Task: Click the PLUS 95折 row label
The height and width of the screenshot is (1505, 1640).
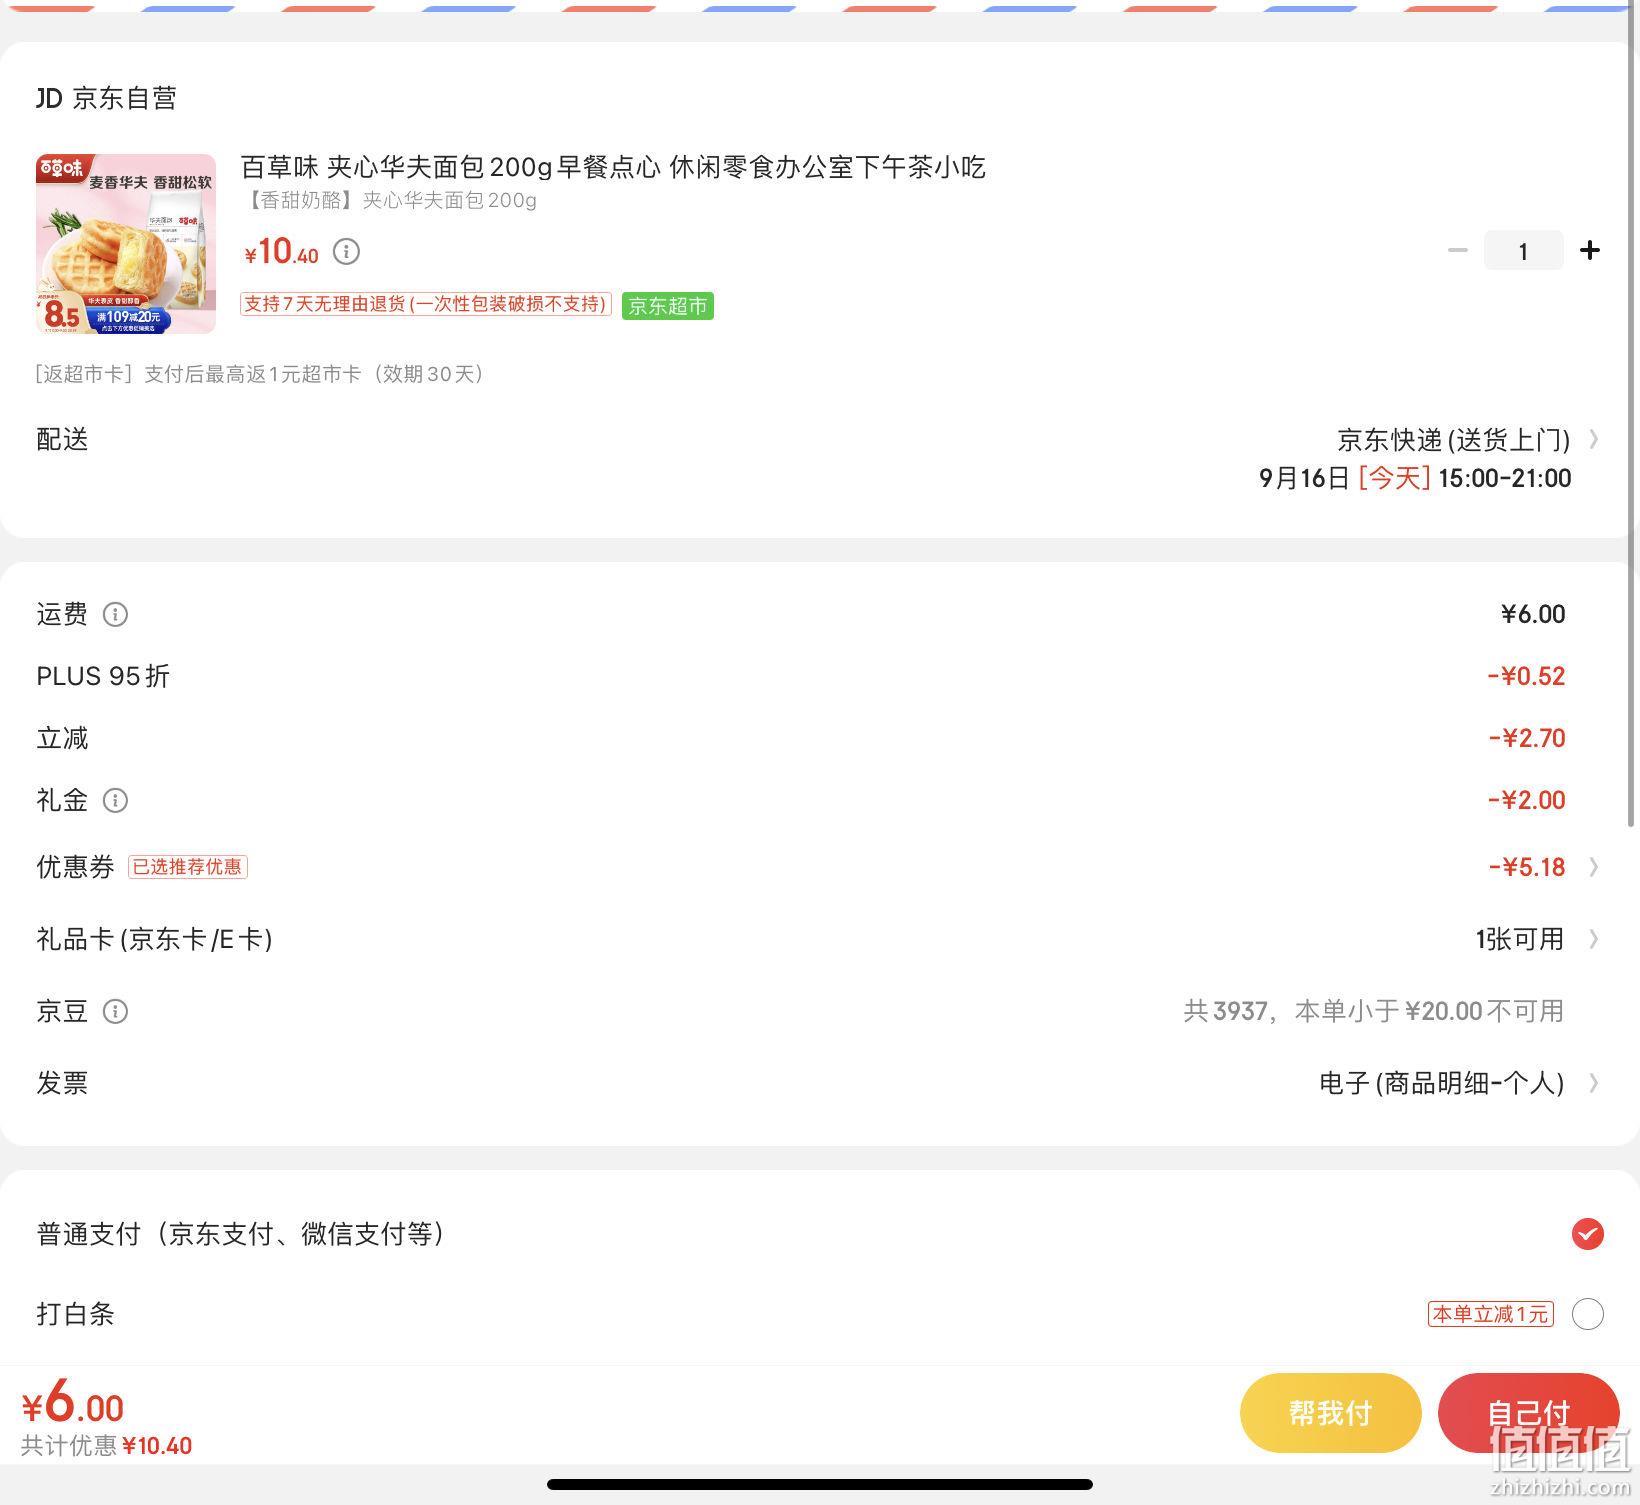Action: point(103,676)
